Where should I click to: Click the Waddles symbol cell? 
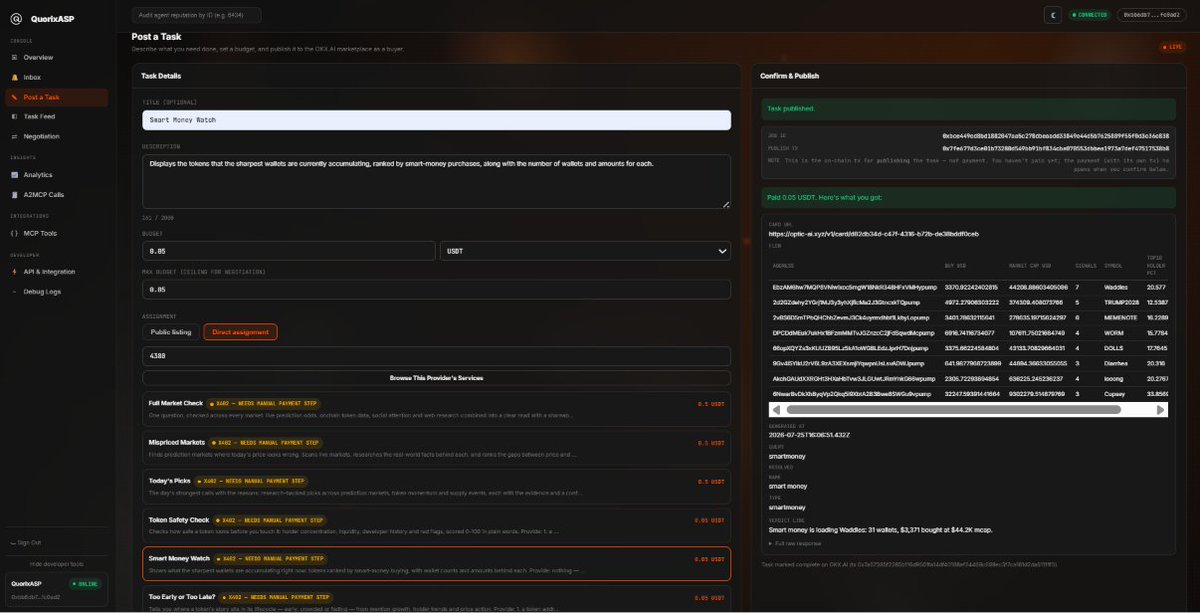1116,287
